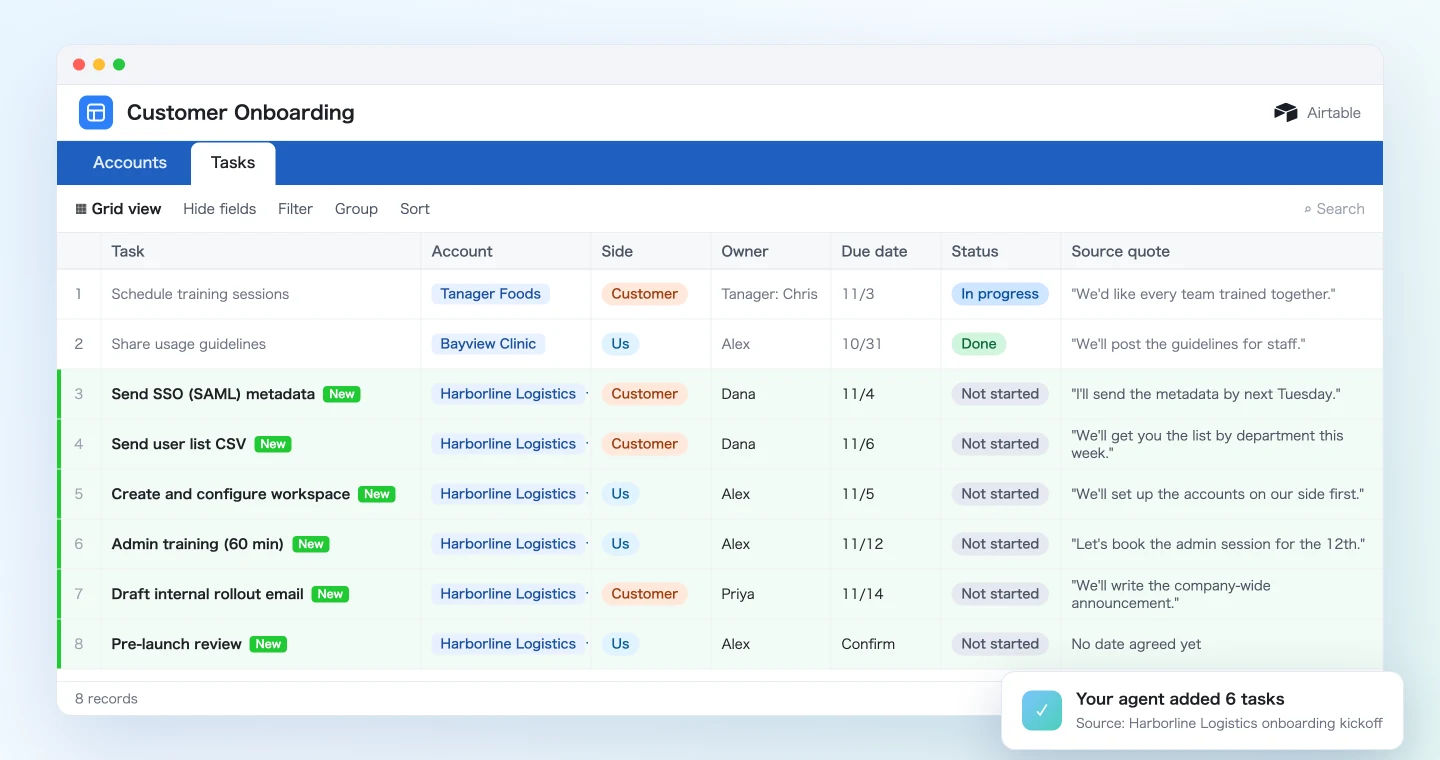Click the "Your agent added 6 tasks" notification
1440x760 pixels.
pos(1202,710)
